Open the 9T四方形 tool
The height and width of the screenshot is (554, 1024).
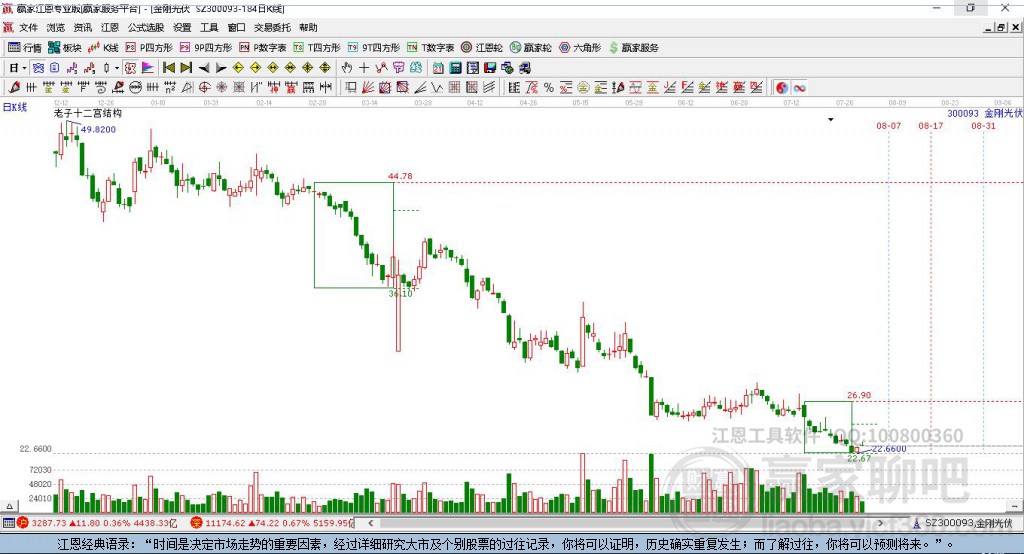374,48
